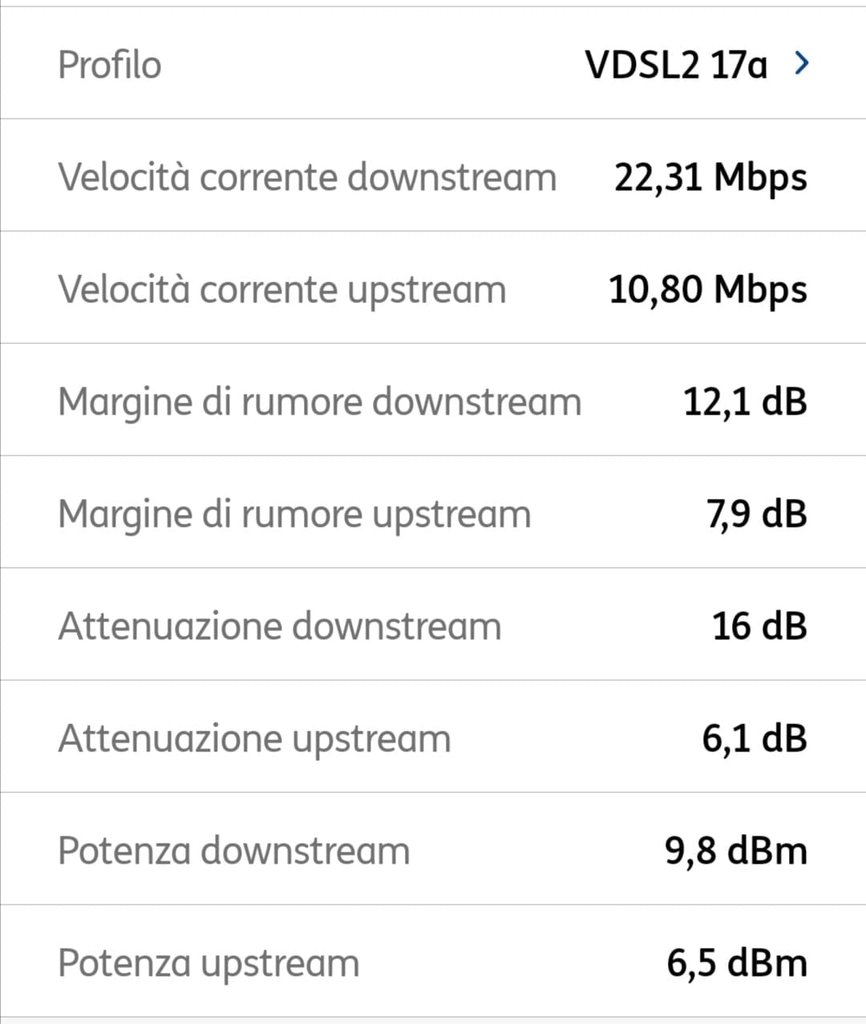
Task: Click the Mbps unit beside 22,31
Action: click(762, 178)
